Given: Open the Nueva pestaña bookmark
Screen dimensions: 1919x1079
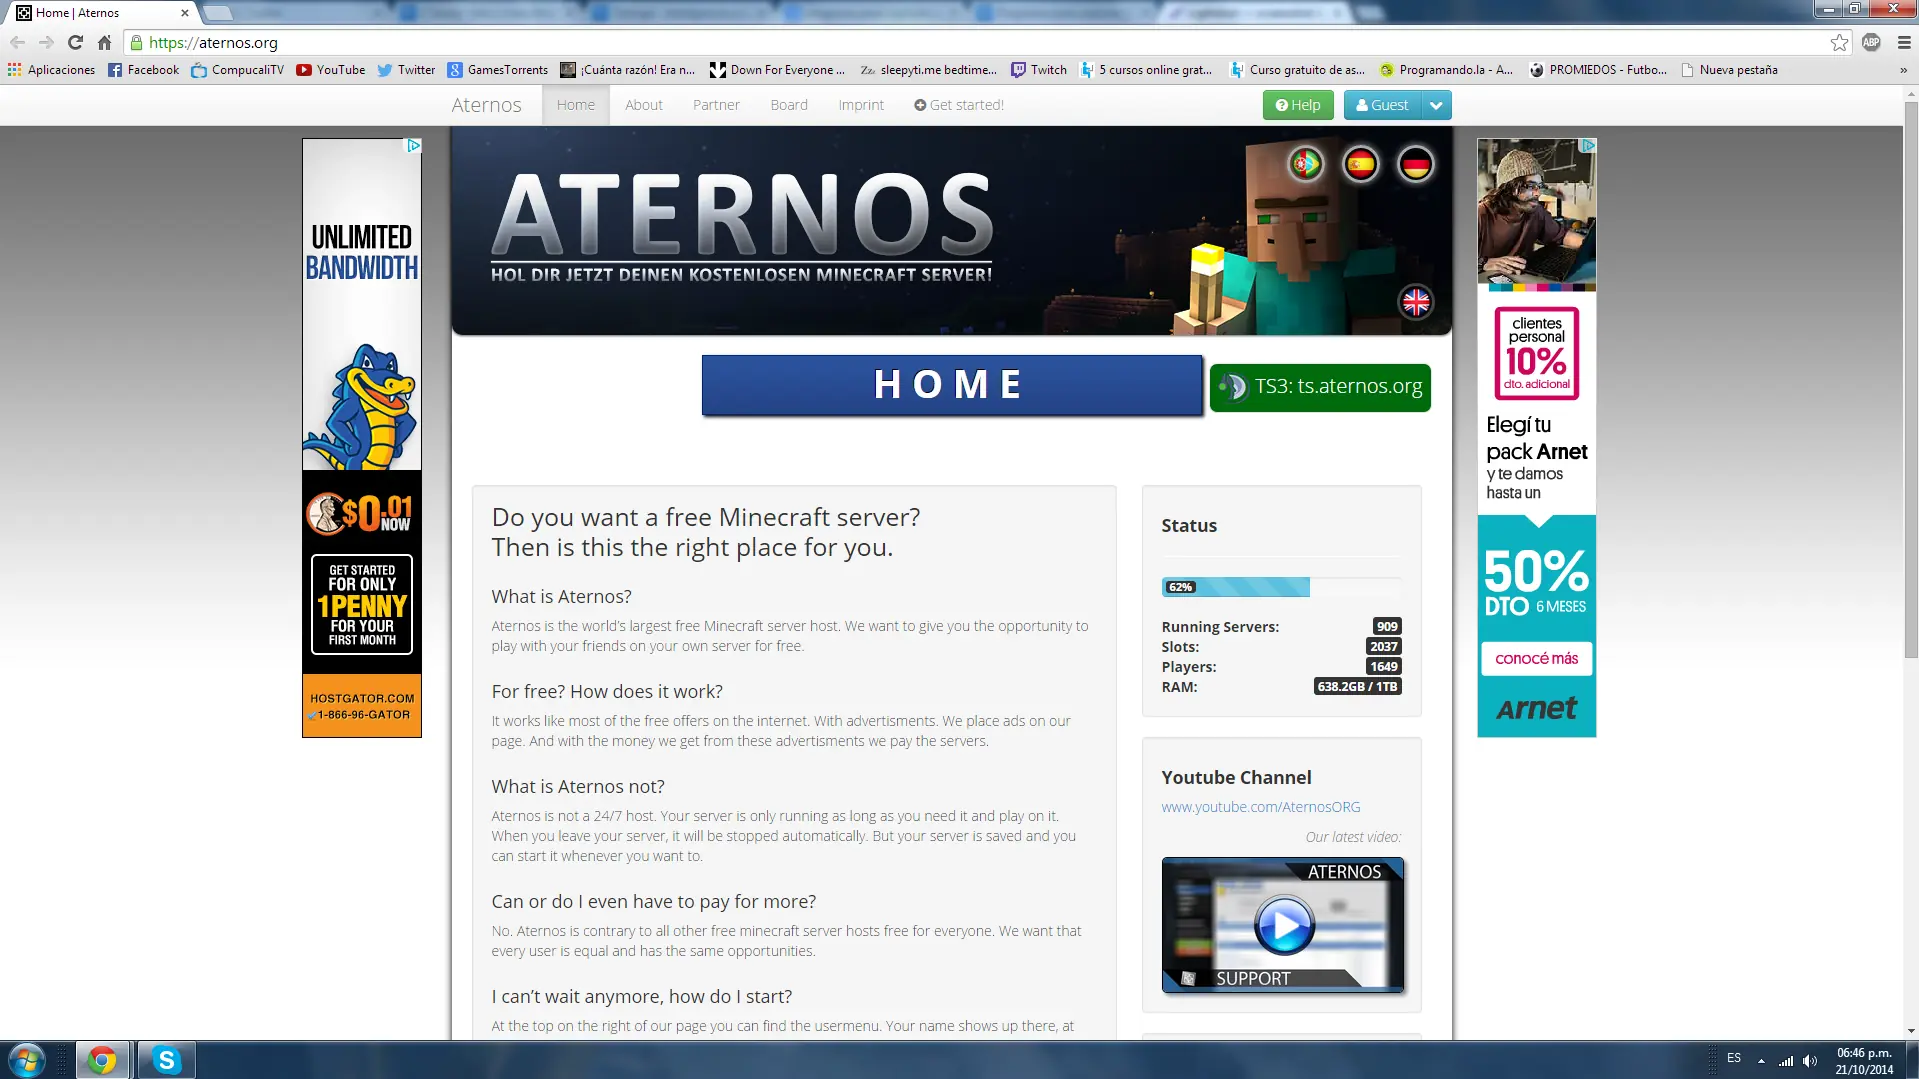Looking at the screenshot, I should click(x=1729, y=70).
